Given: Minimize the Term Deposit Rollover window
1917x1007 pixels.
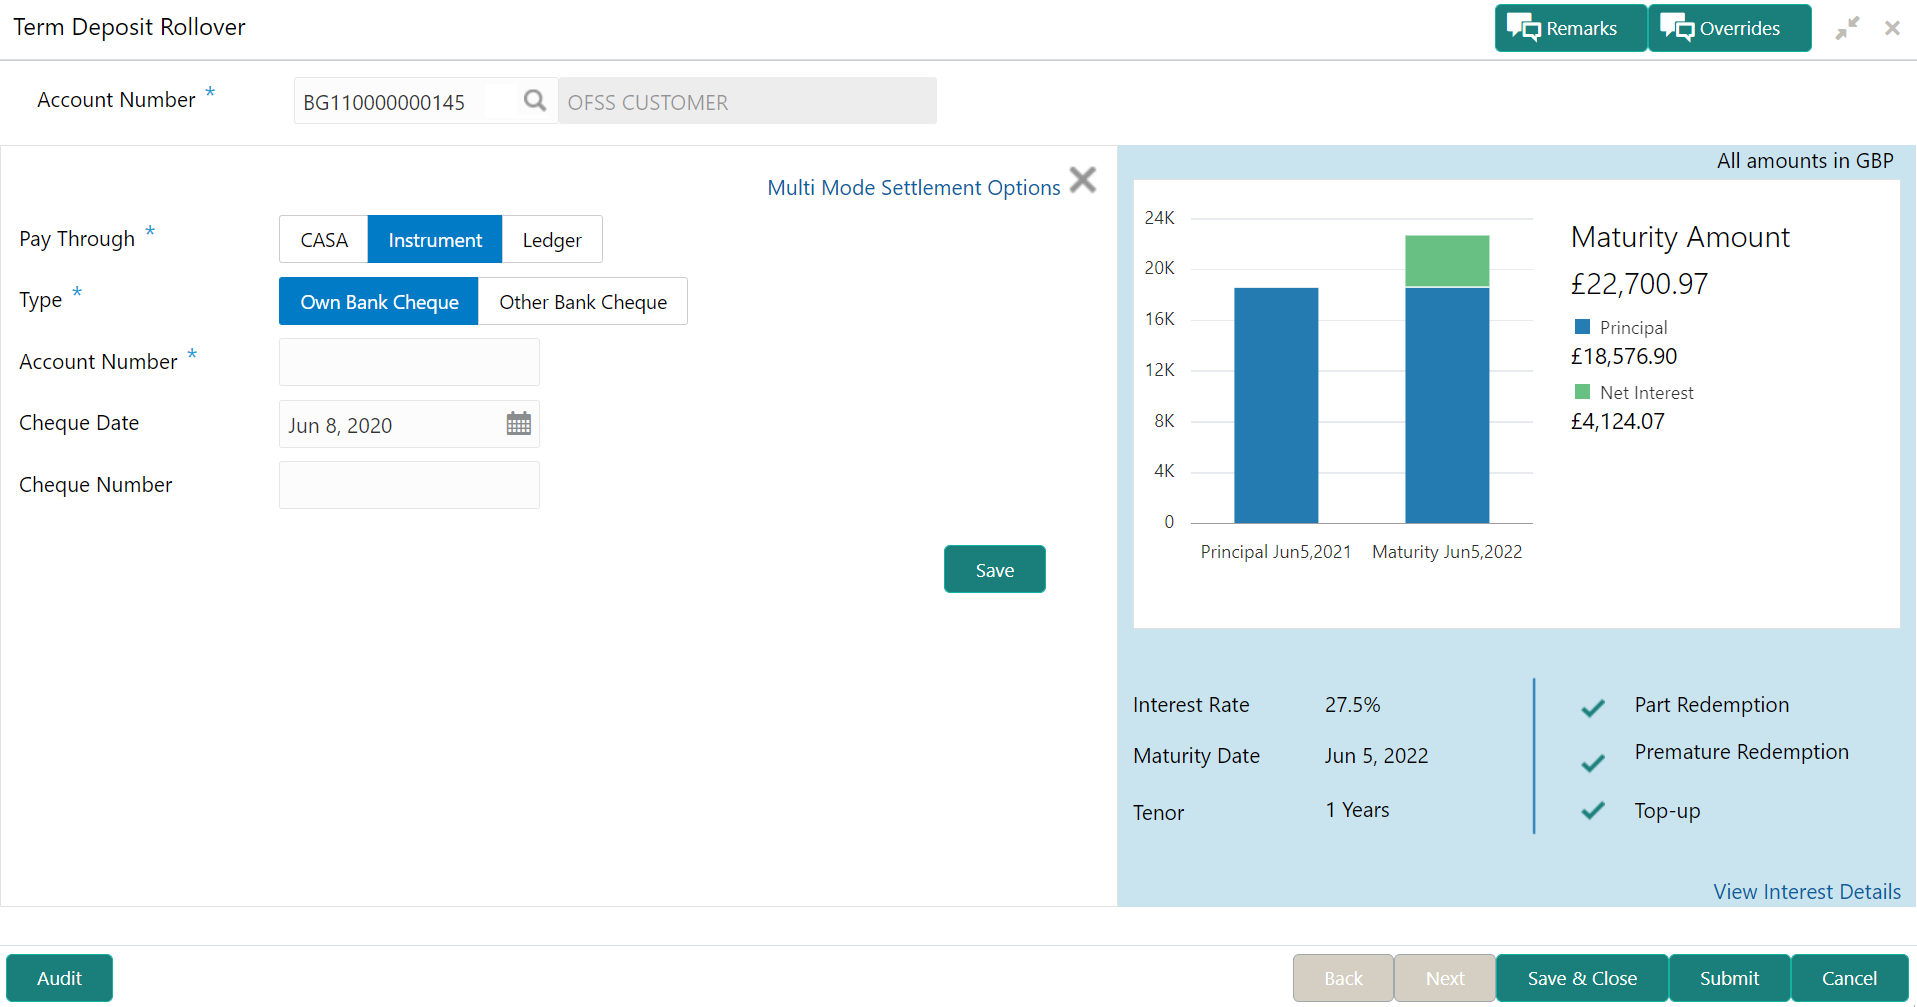Looking at the screenshot, I should coord(1847,28).
